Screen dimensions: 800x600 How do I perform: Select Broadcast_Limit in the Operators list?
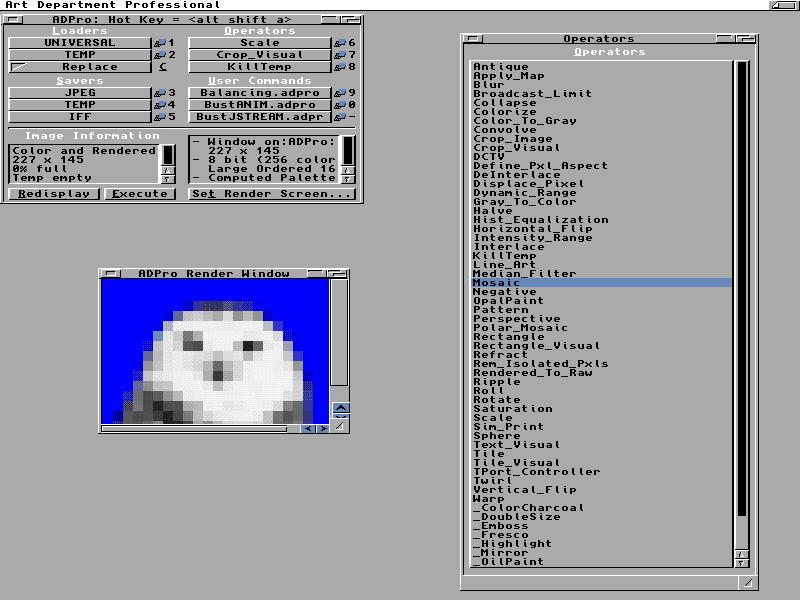[601, 94]
